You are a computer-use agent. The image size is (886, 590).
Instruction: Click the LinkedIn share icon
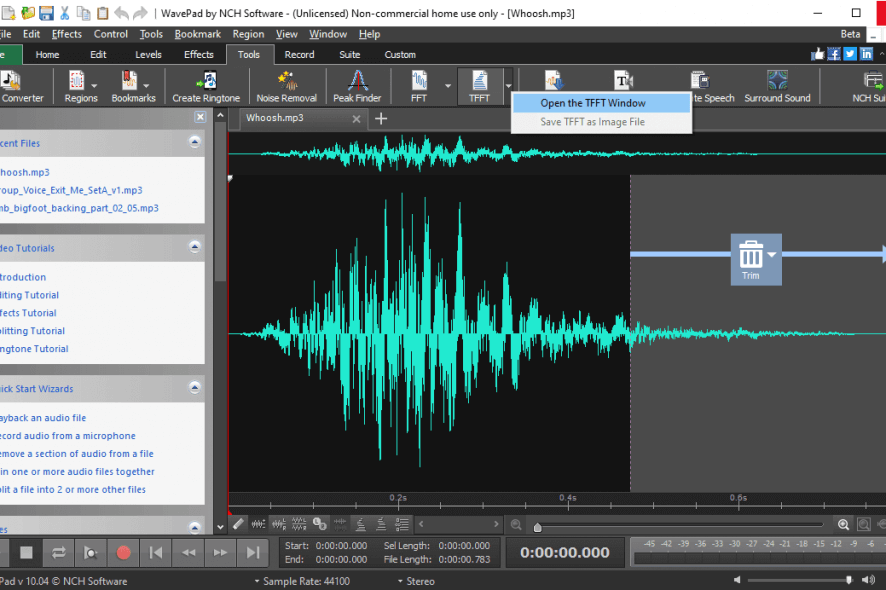click(866, 54)
